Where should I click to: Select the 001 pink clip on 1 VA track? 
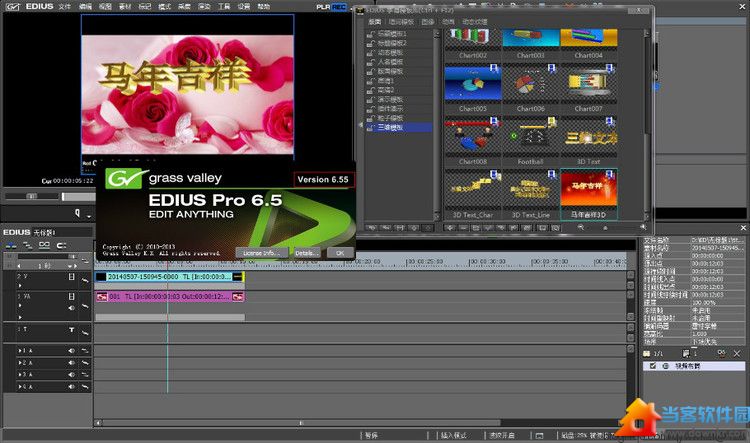(x=170, y=297)
